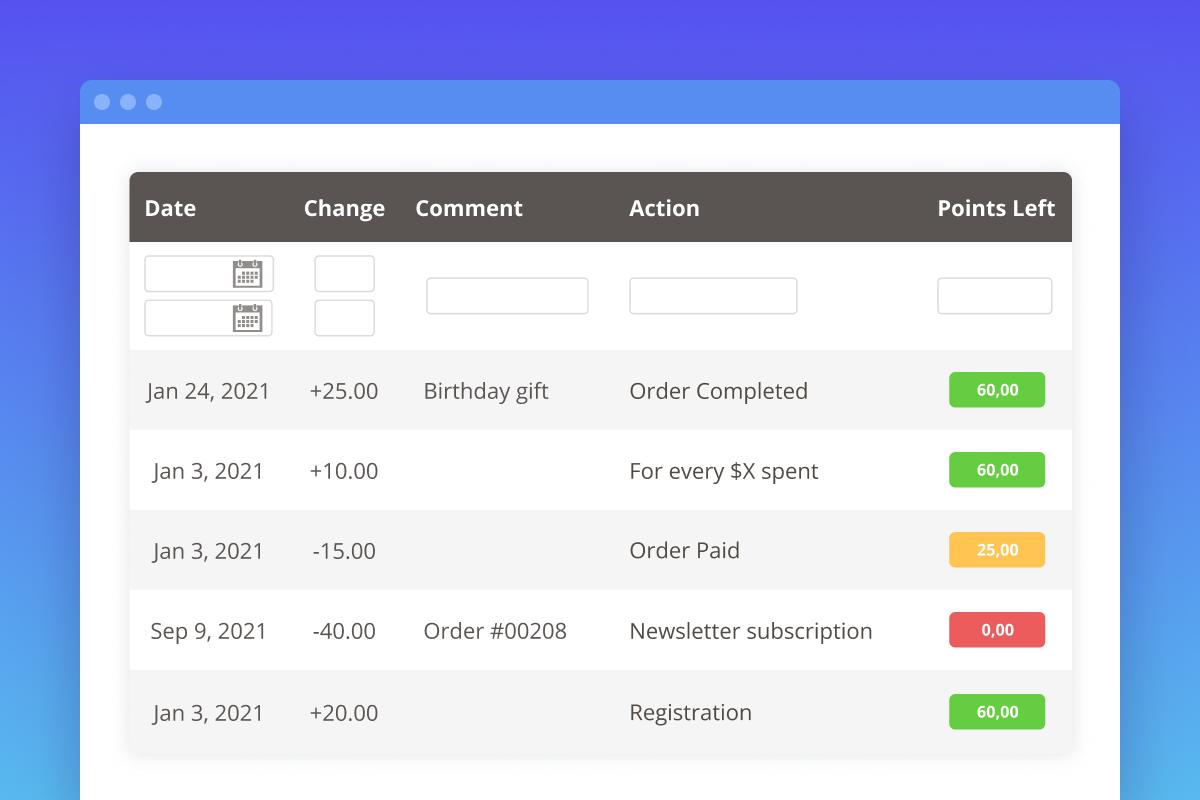Sort by the Comment column header

pyautogui.click(x=469, y=208)
